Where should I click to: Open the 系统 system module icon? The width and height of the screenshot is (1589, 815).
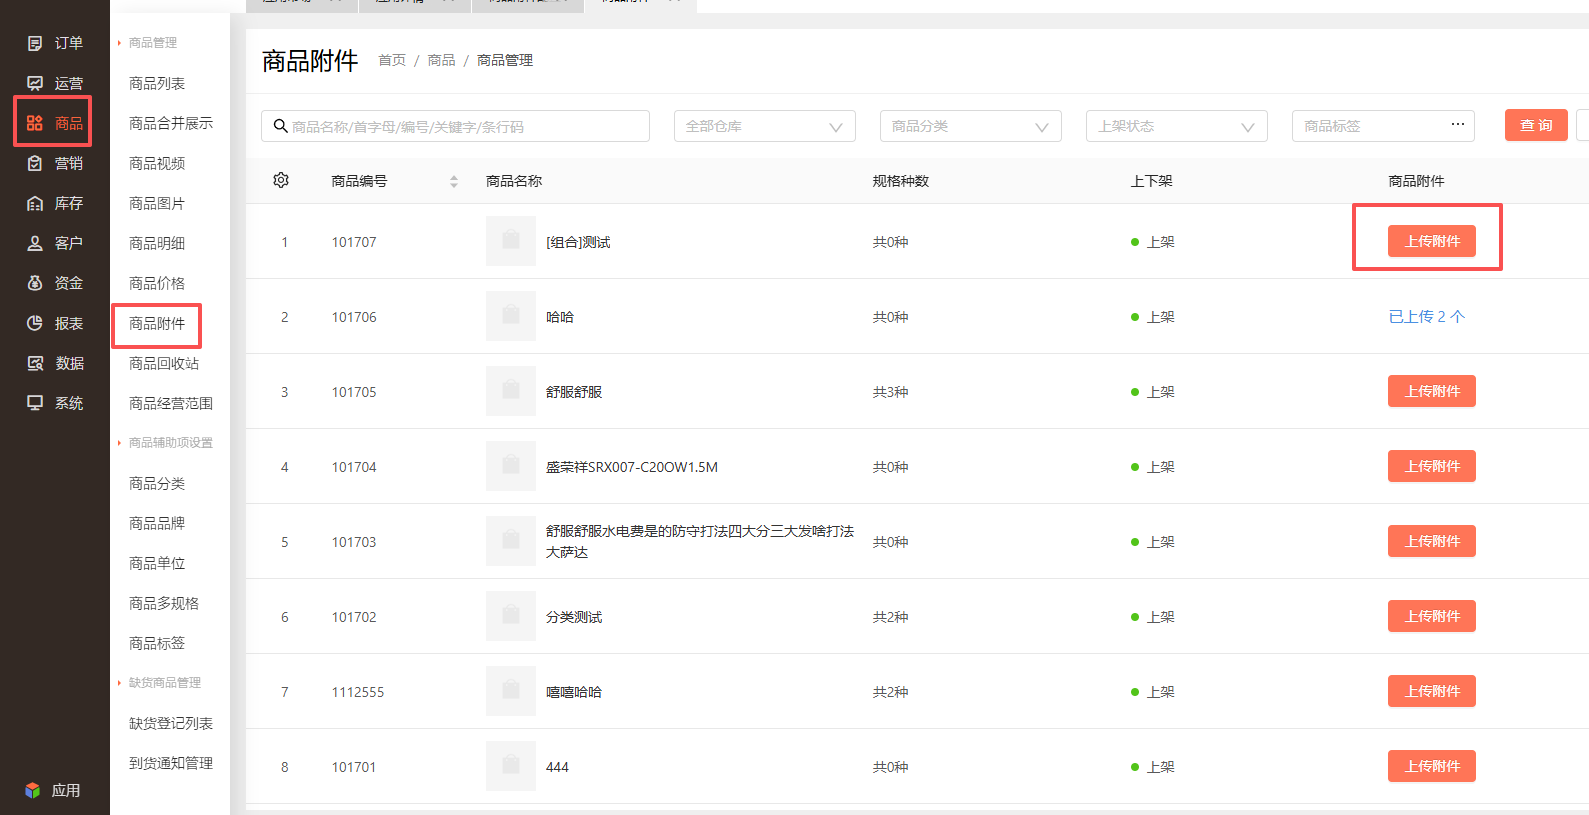tap(35, 403)
